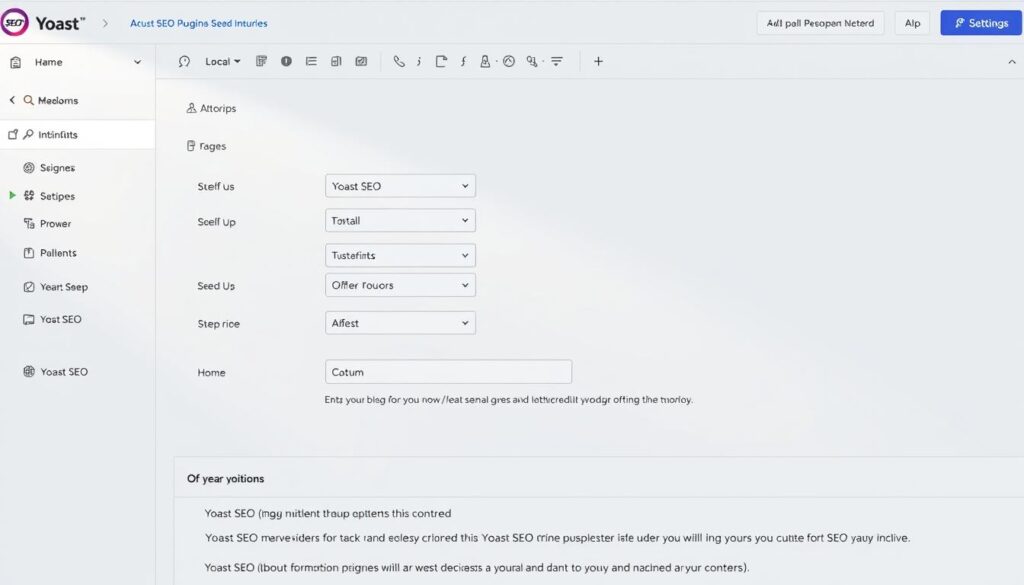This screenshot has height=585, width=1024.
Task: Click the note list toolbar icon
Action: (x=261, y=61)
